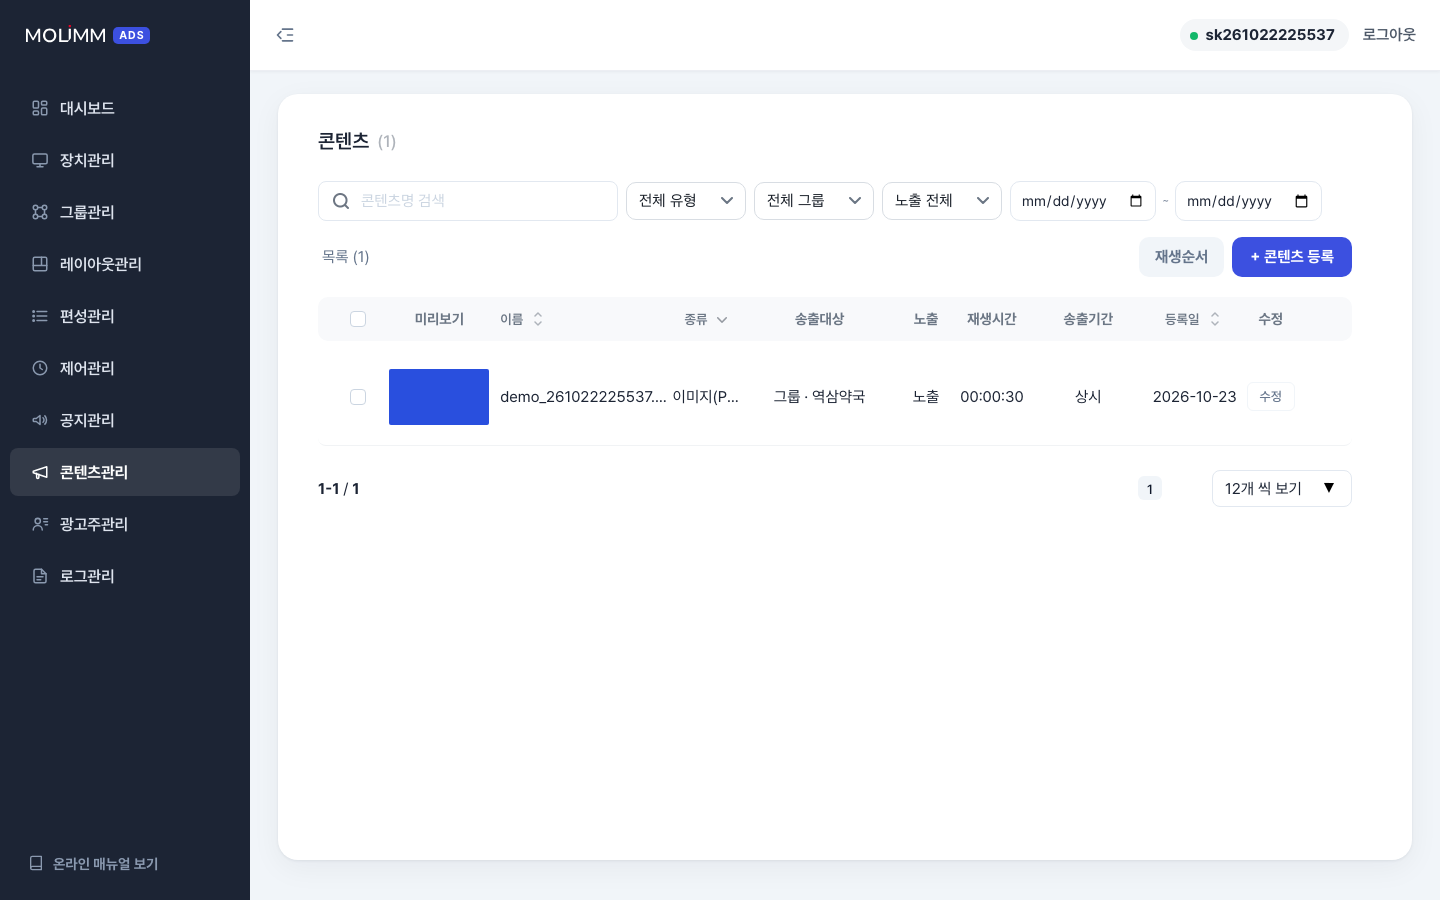Go to 장치관리 menu
1440x900 pixels.
[x=125, y=160]
